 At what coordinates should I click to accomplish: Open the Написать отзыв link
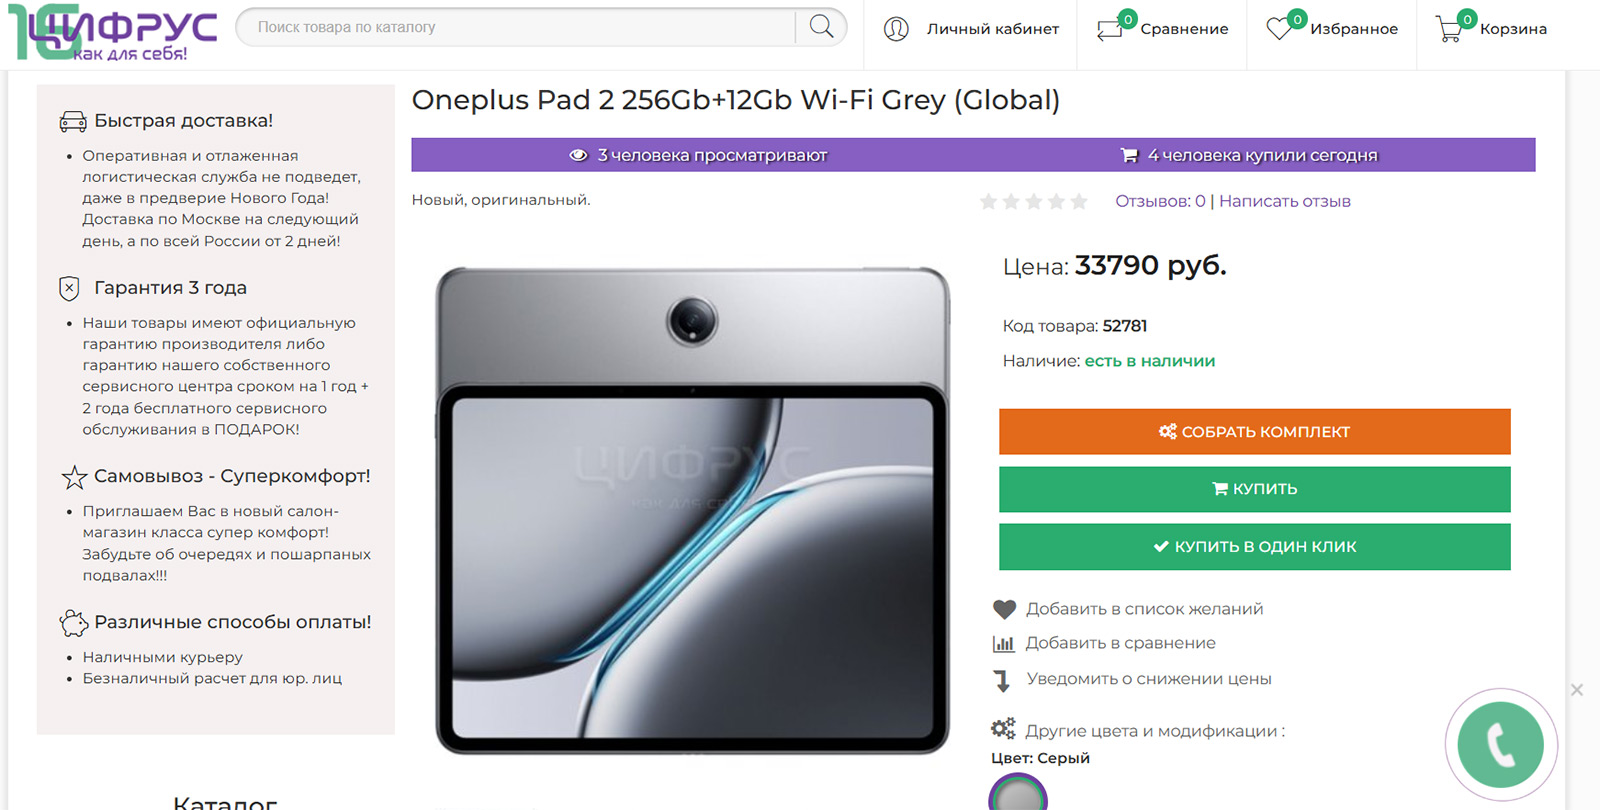(x=1284, y=201)
